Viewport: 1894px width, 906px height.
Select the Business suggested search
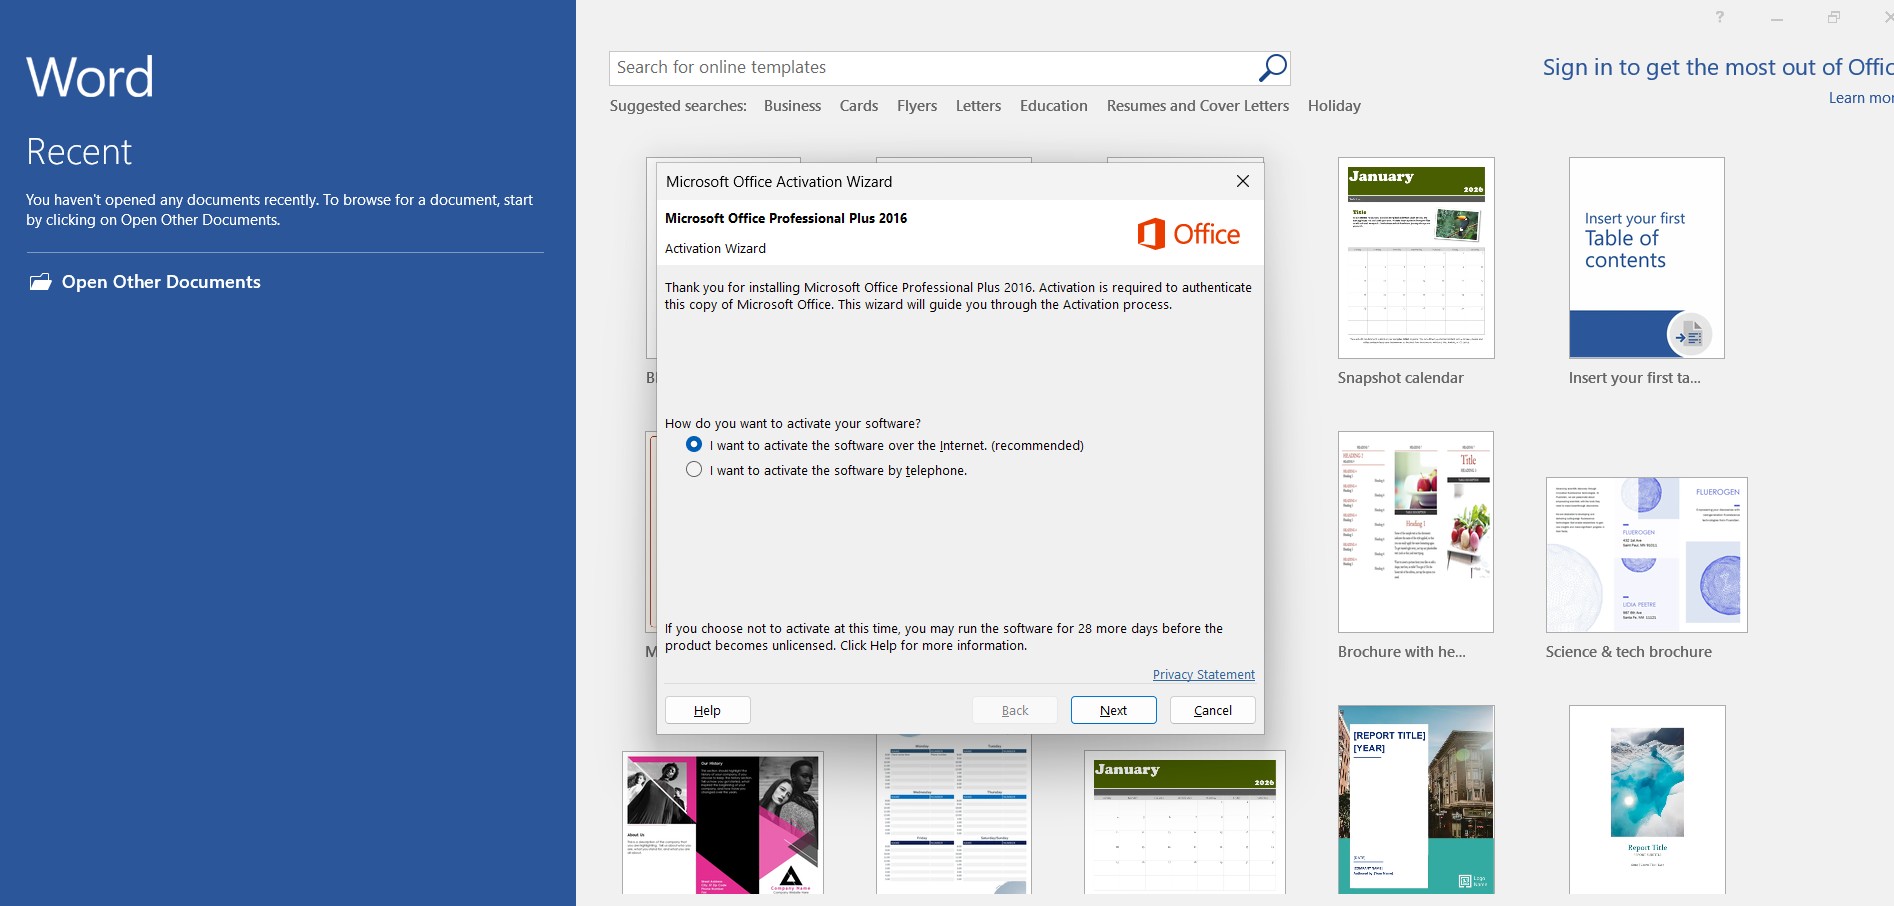pyautogui.click(x=792, y=105)
